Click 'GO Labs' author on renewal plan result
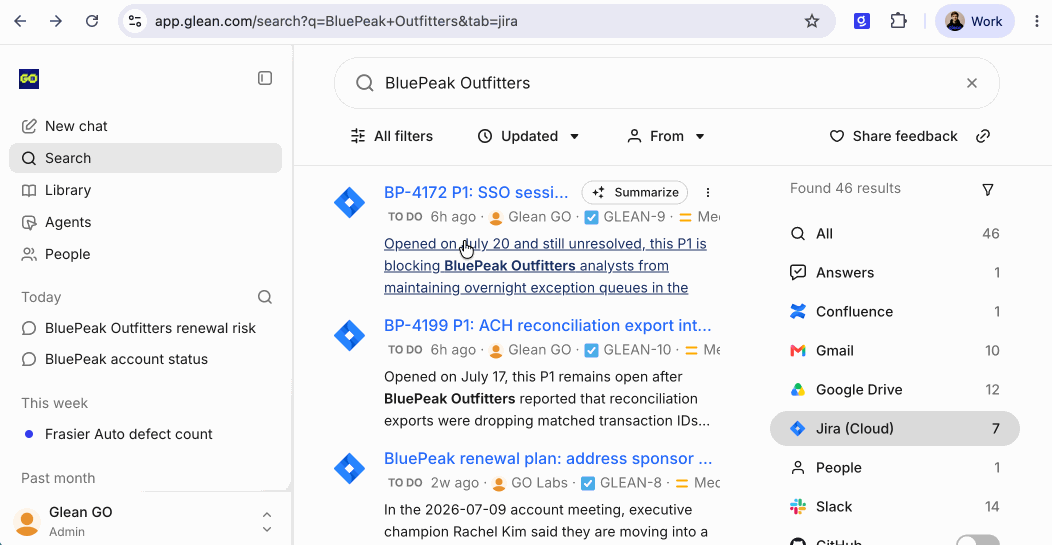 click(x=539, y=483)
